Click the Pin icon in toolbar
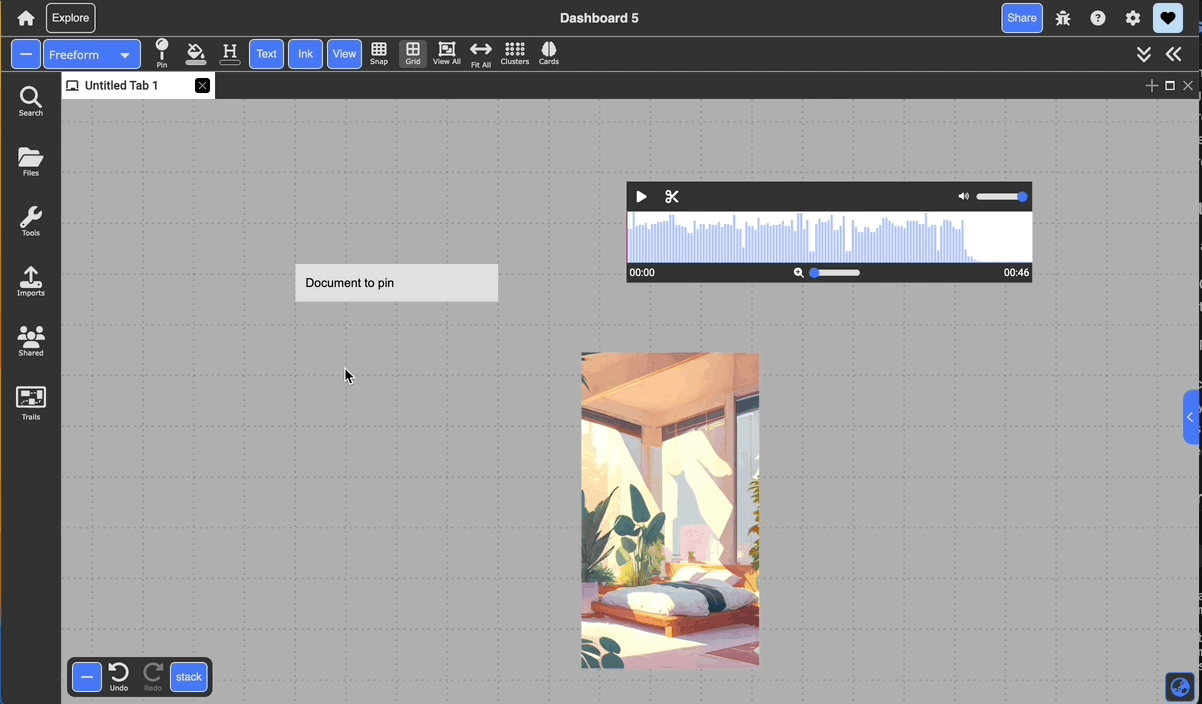 click(162, 53)
